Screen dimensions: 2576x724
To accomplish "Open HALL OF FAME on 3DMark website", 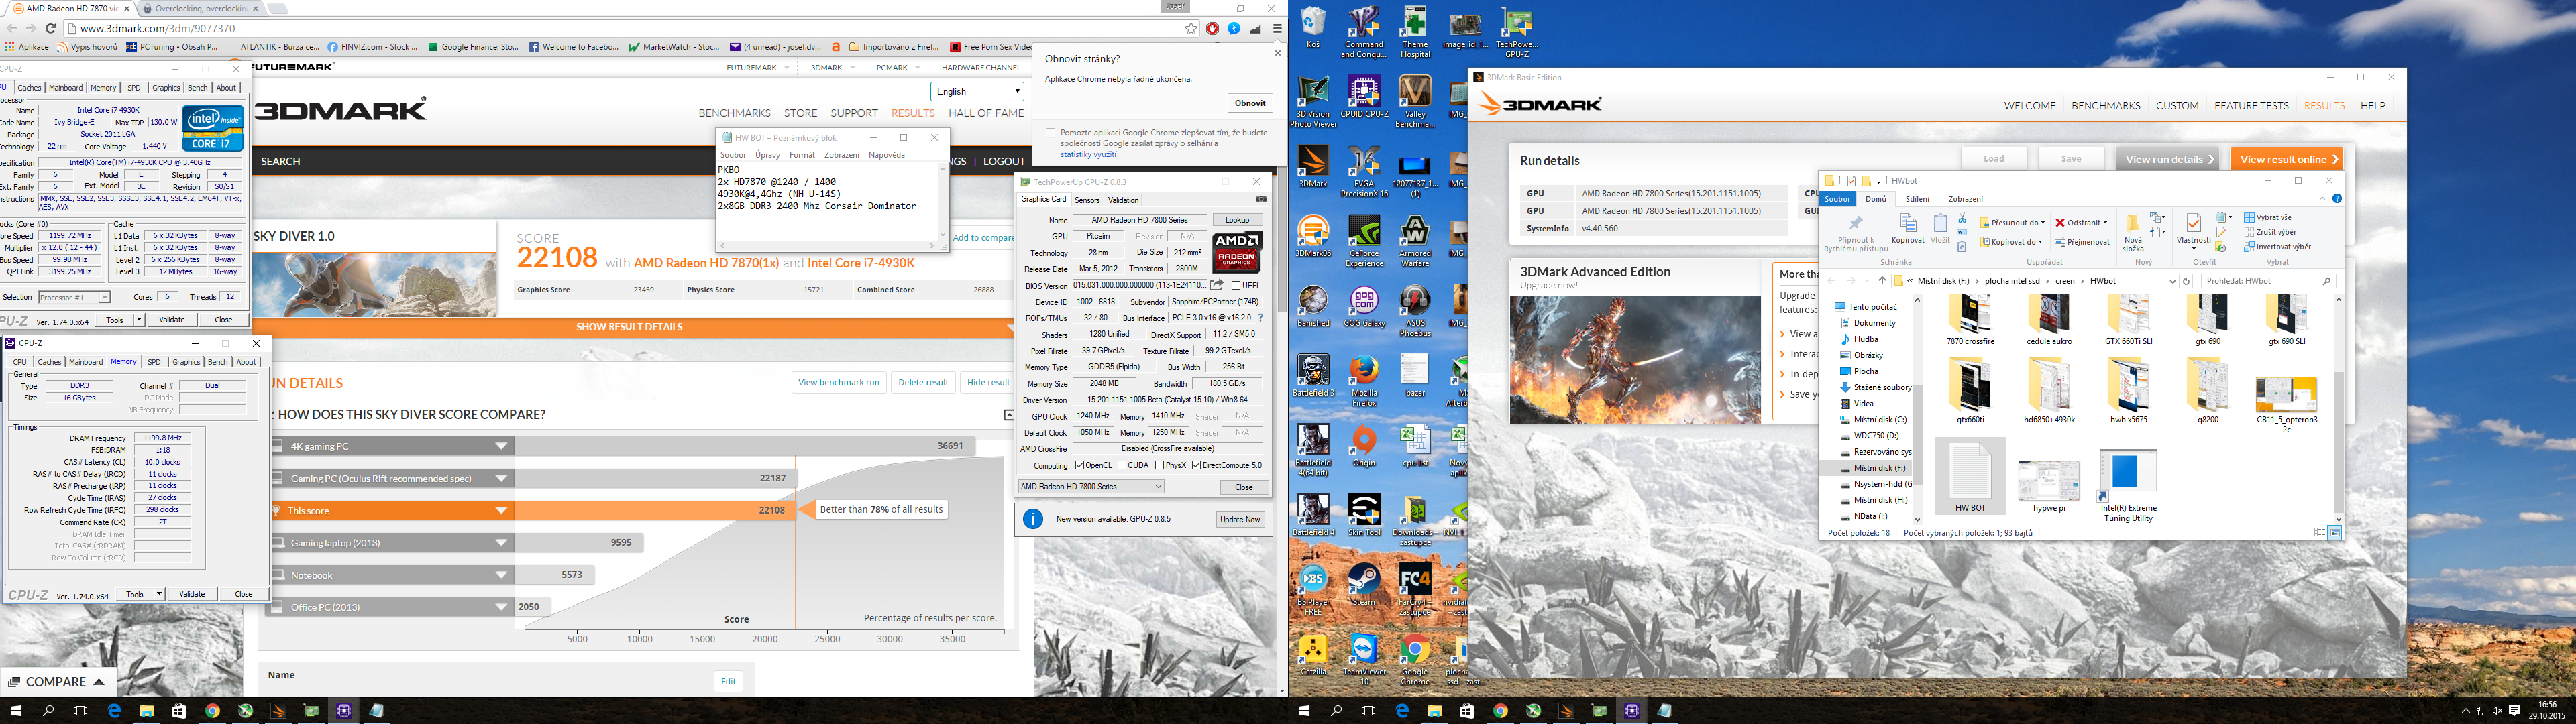I will (x=986, y=113).
